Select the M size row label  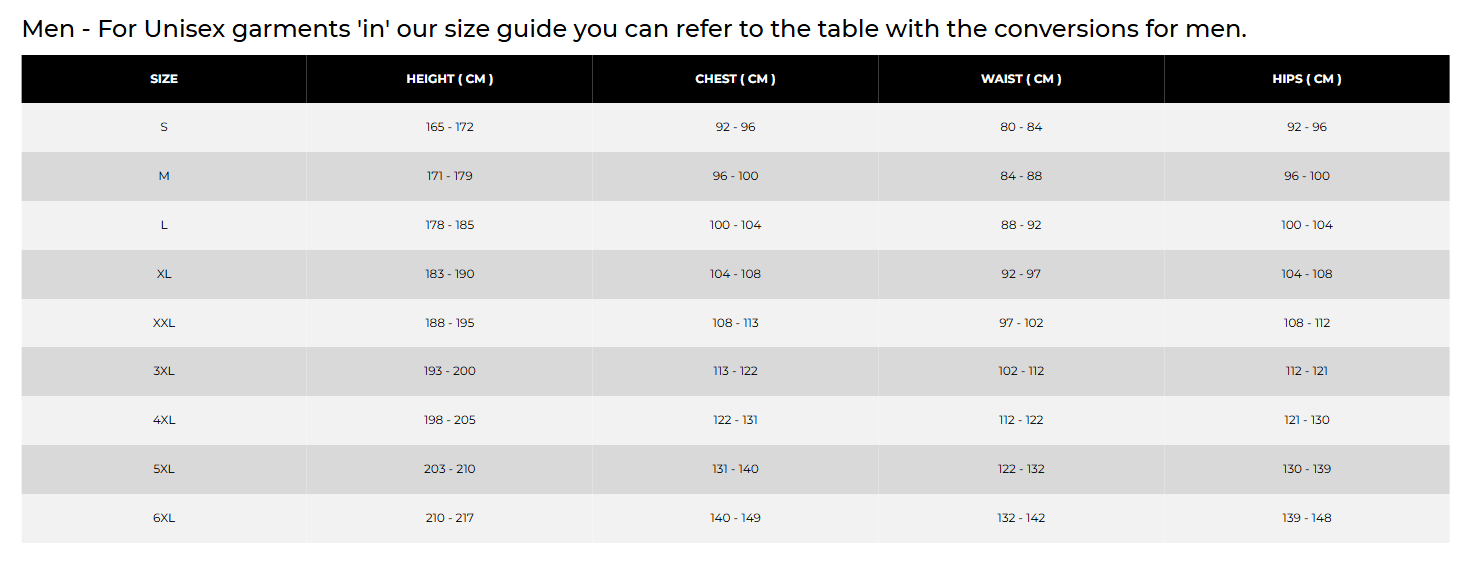coord(164,176)
